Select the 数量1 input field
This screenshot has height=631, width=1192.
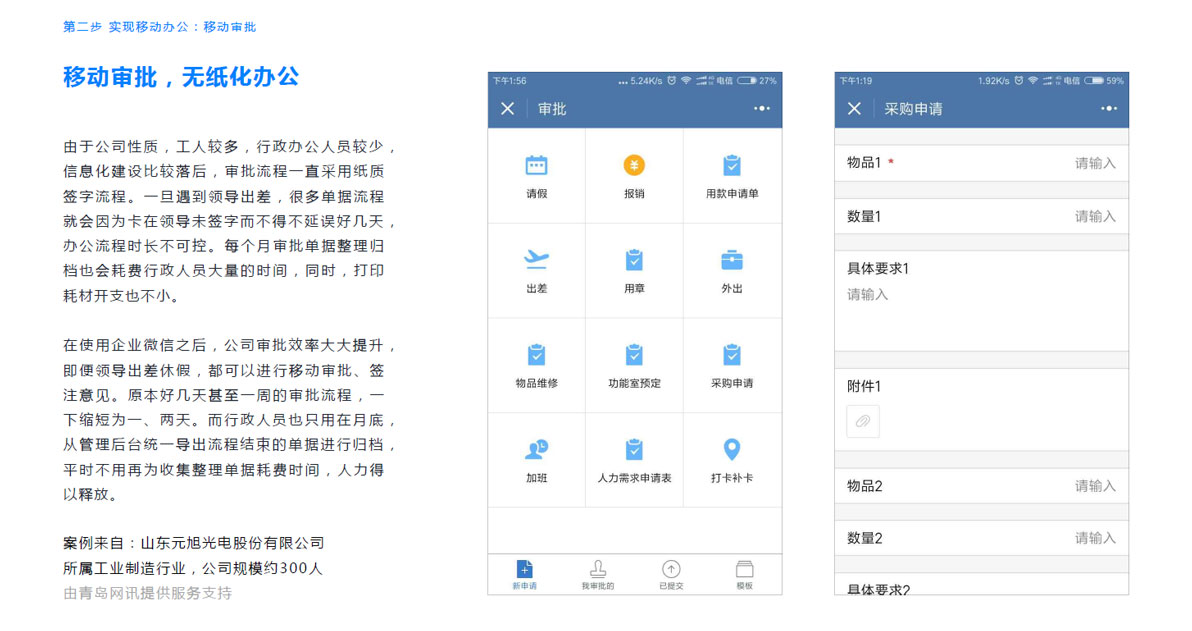tap(981, 216)
